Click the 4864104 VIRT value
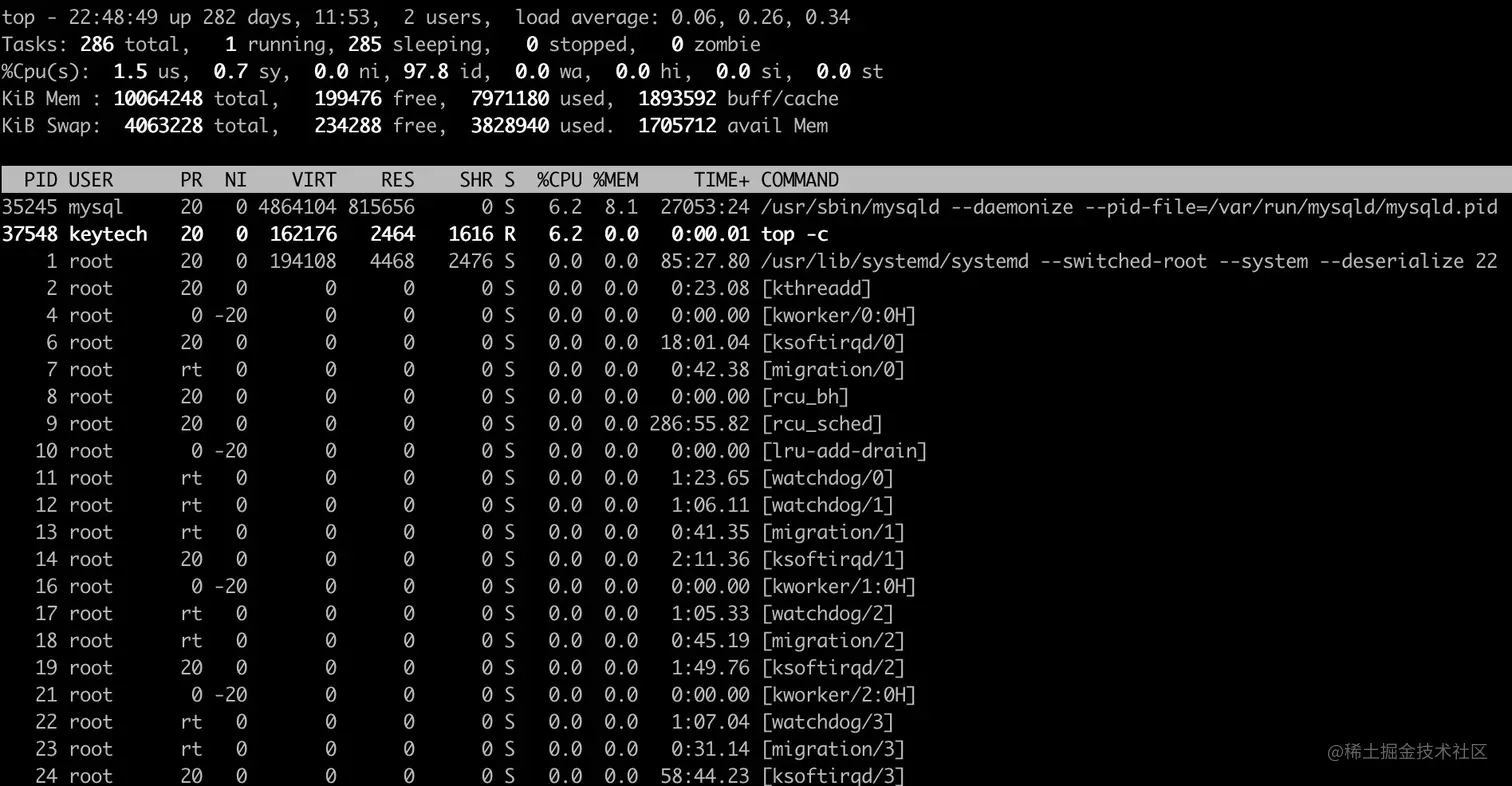1512x786 pixels. 297,207
